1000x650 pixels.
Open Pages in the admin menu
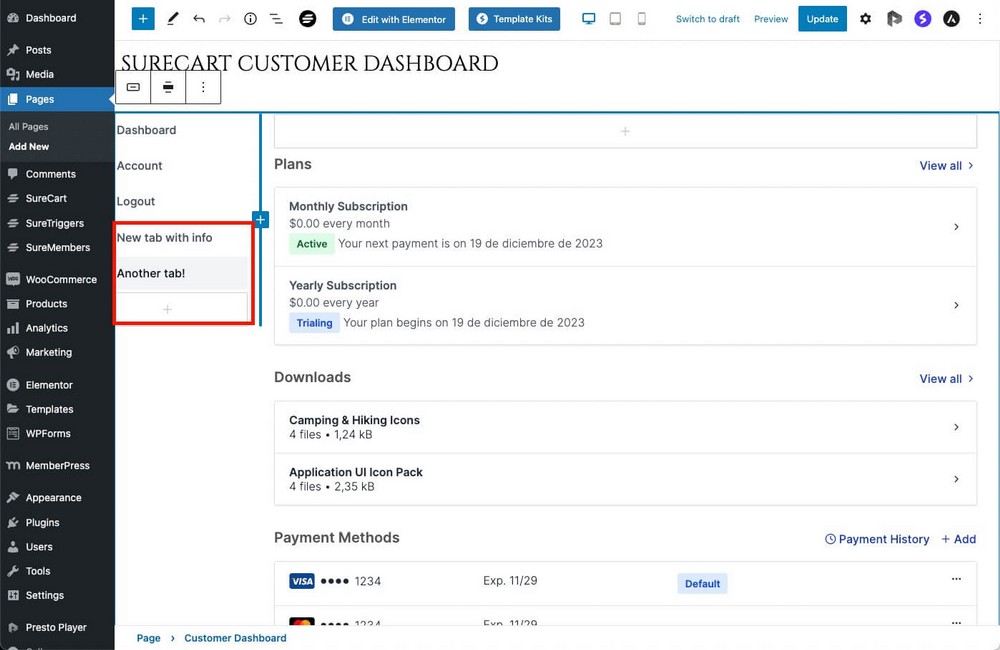point(57,99)
